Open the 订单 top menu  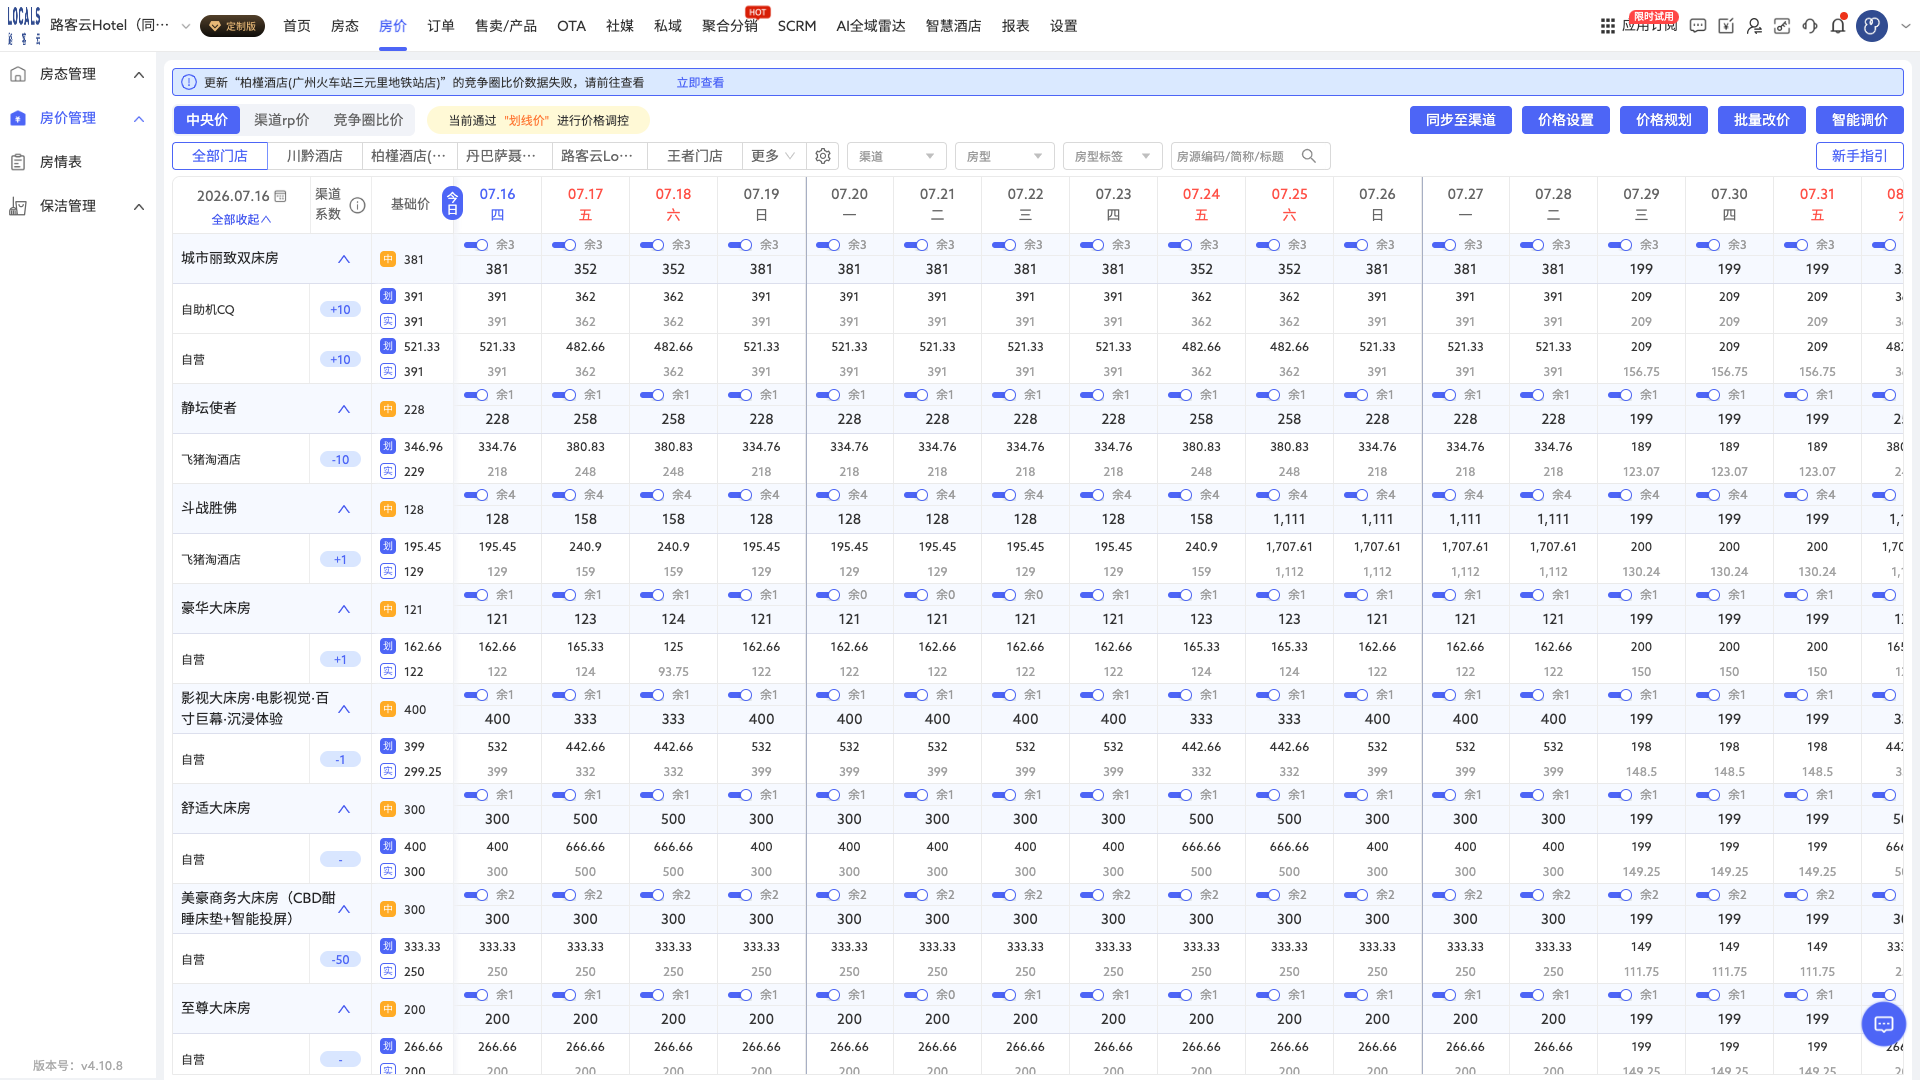point(441,26)
